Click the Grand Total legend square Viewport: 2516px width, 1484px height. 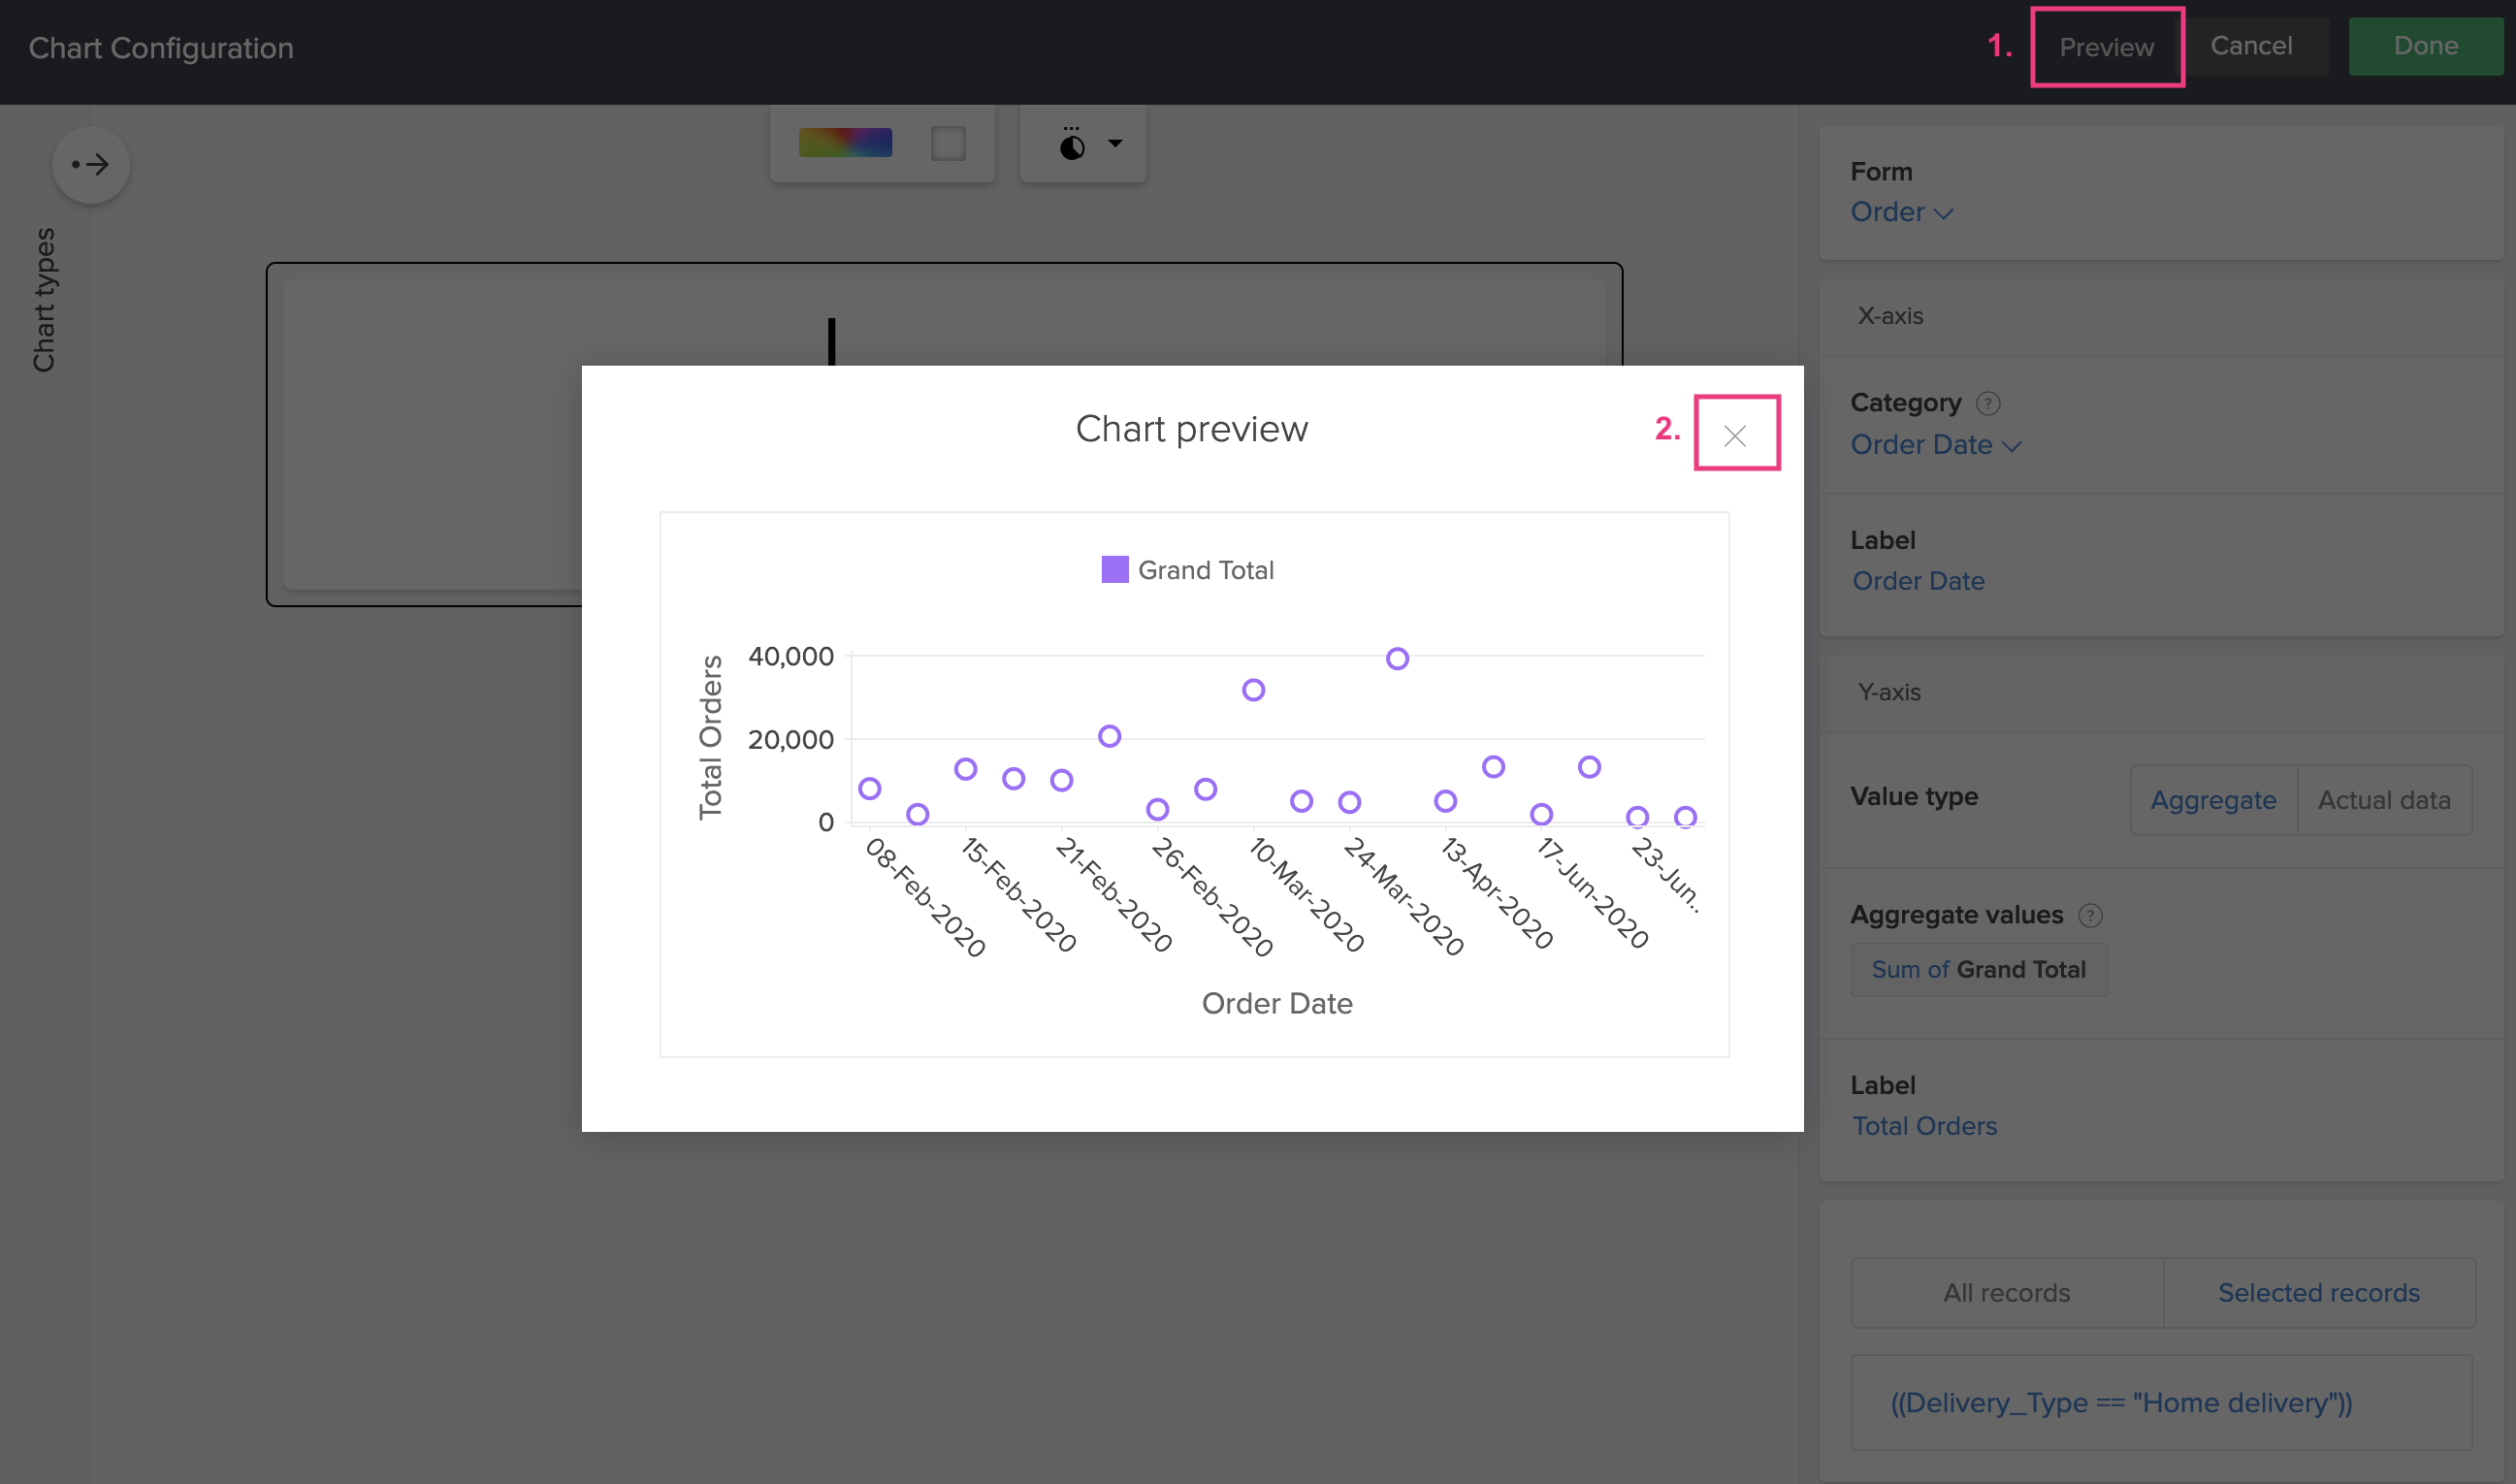1114,570
